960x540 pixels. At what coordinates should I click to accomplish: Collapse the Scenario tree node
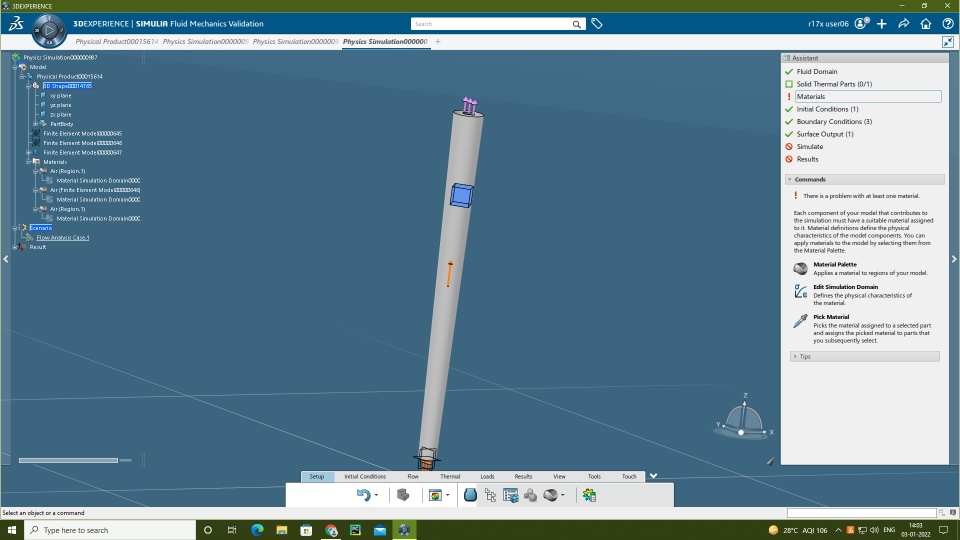(x=15, y=228)
